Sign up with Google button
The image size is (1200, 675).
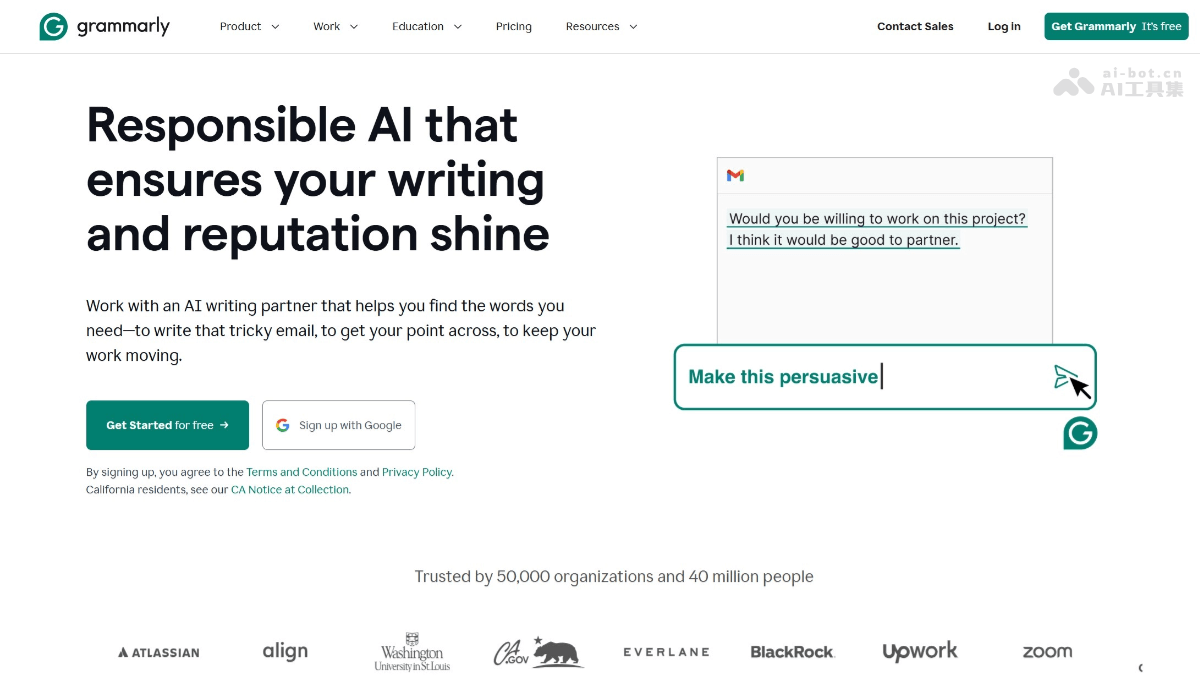[x=339, y=425]
